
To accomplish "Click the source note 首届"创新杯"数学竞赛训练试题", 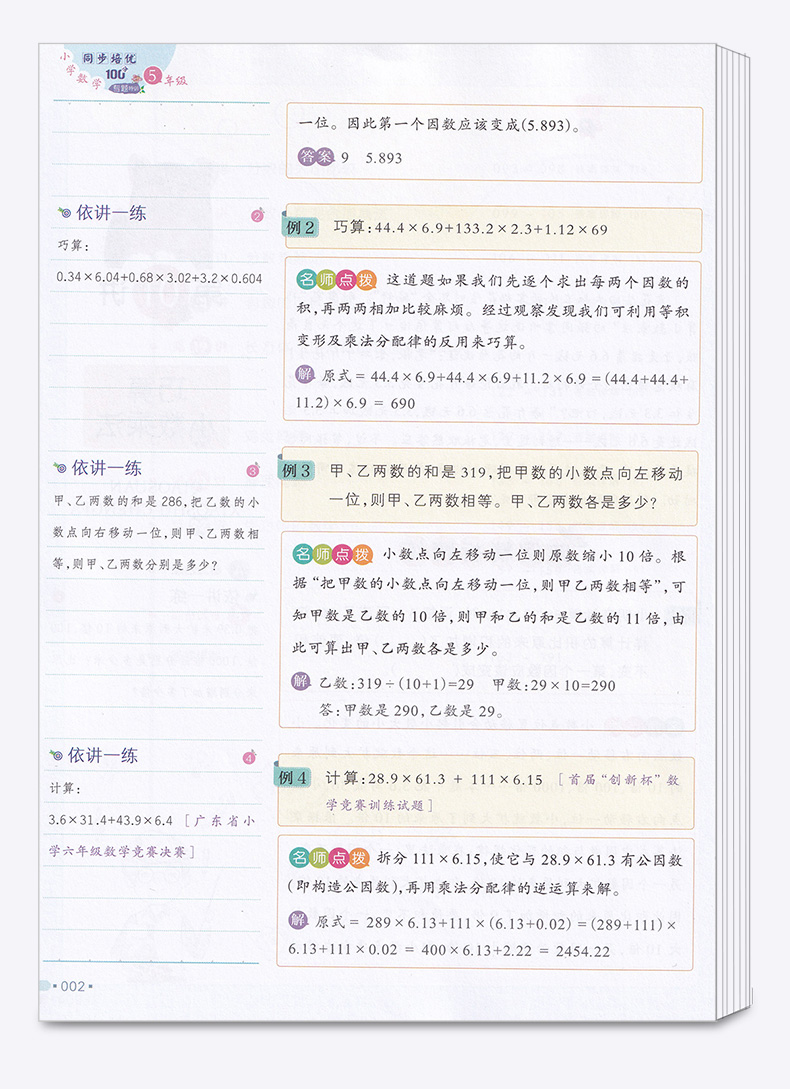I will tap(503, 792).
